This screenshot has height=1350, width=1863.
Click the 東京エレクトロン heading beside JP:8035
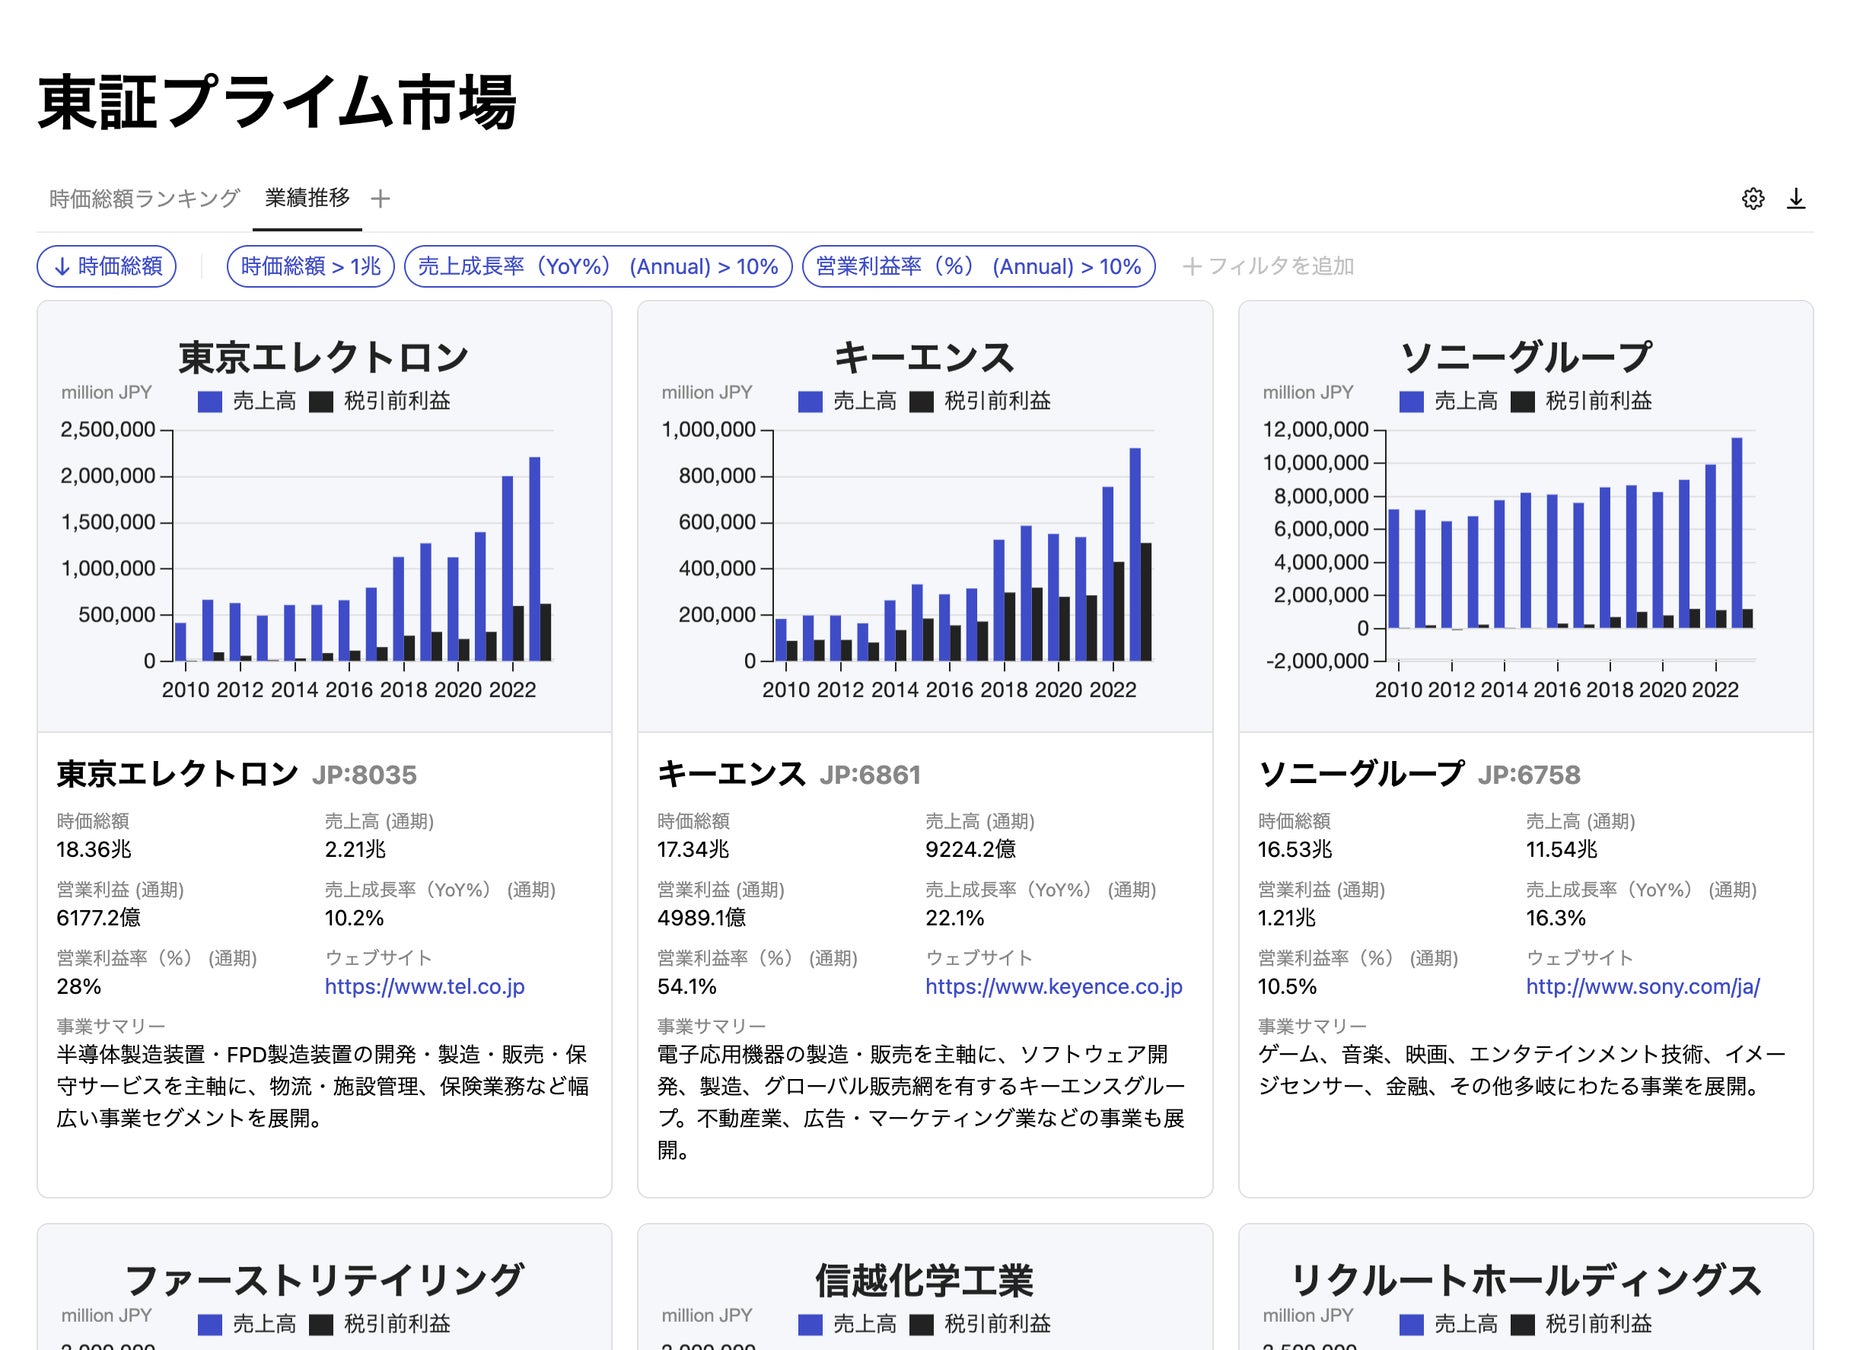coord(177,774)
